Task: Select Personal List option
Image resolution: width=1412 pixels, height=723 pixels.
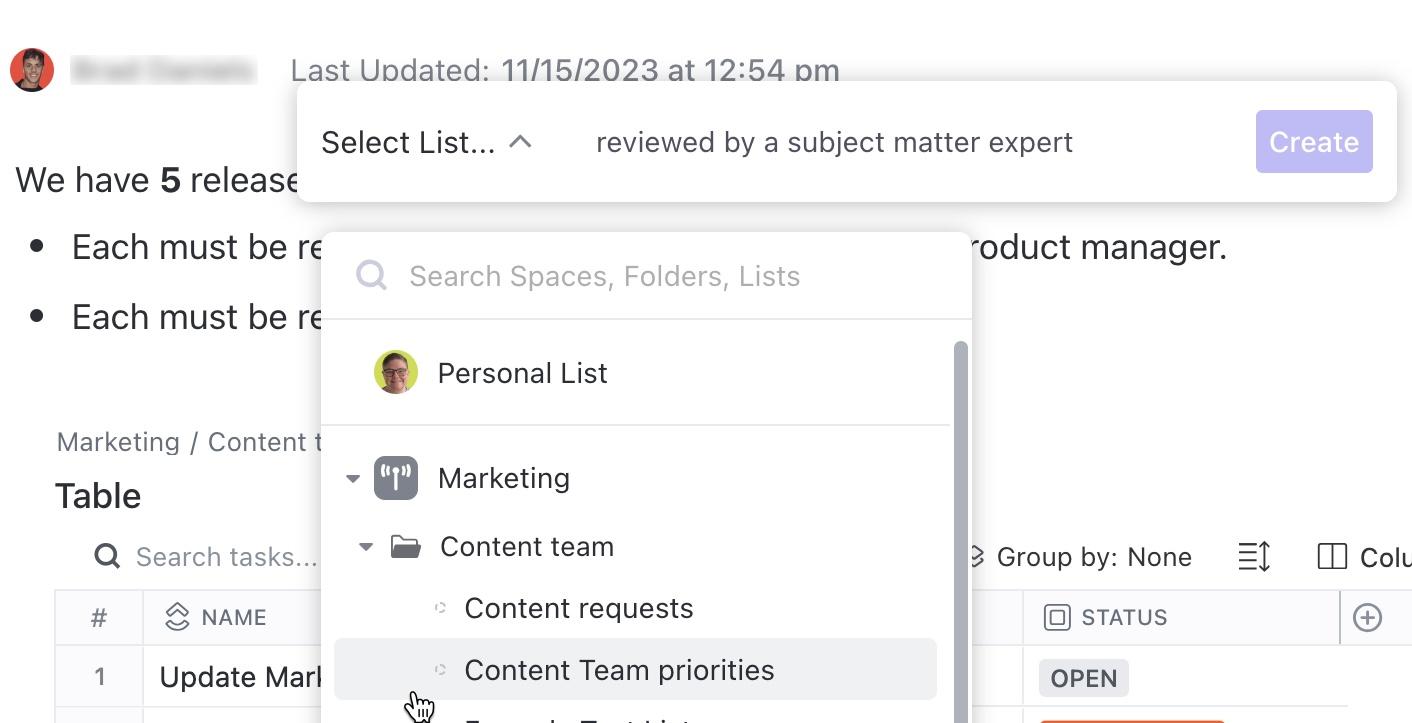Action: tap(522, 373)
